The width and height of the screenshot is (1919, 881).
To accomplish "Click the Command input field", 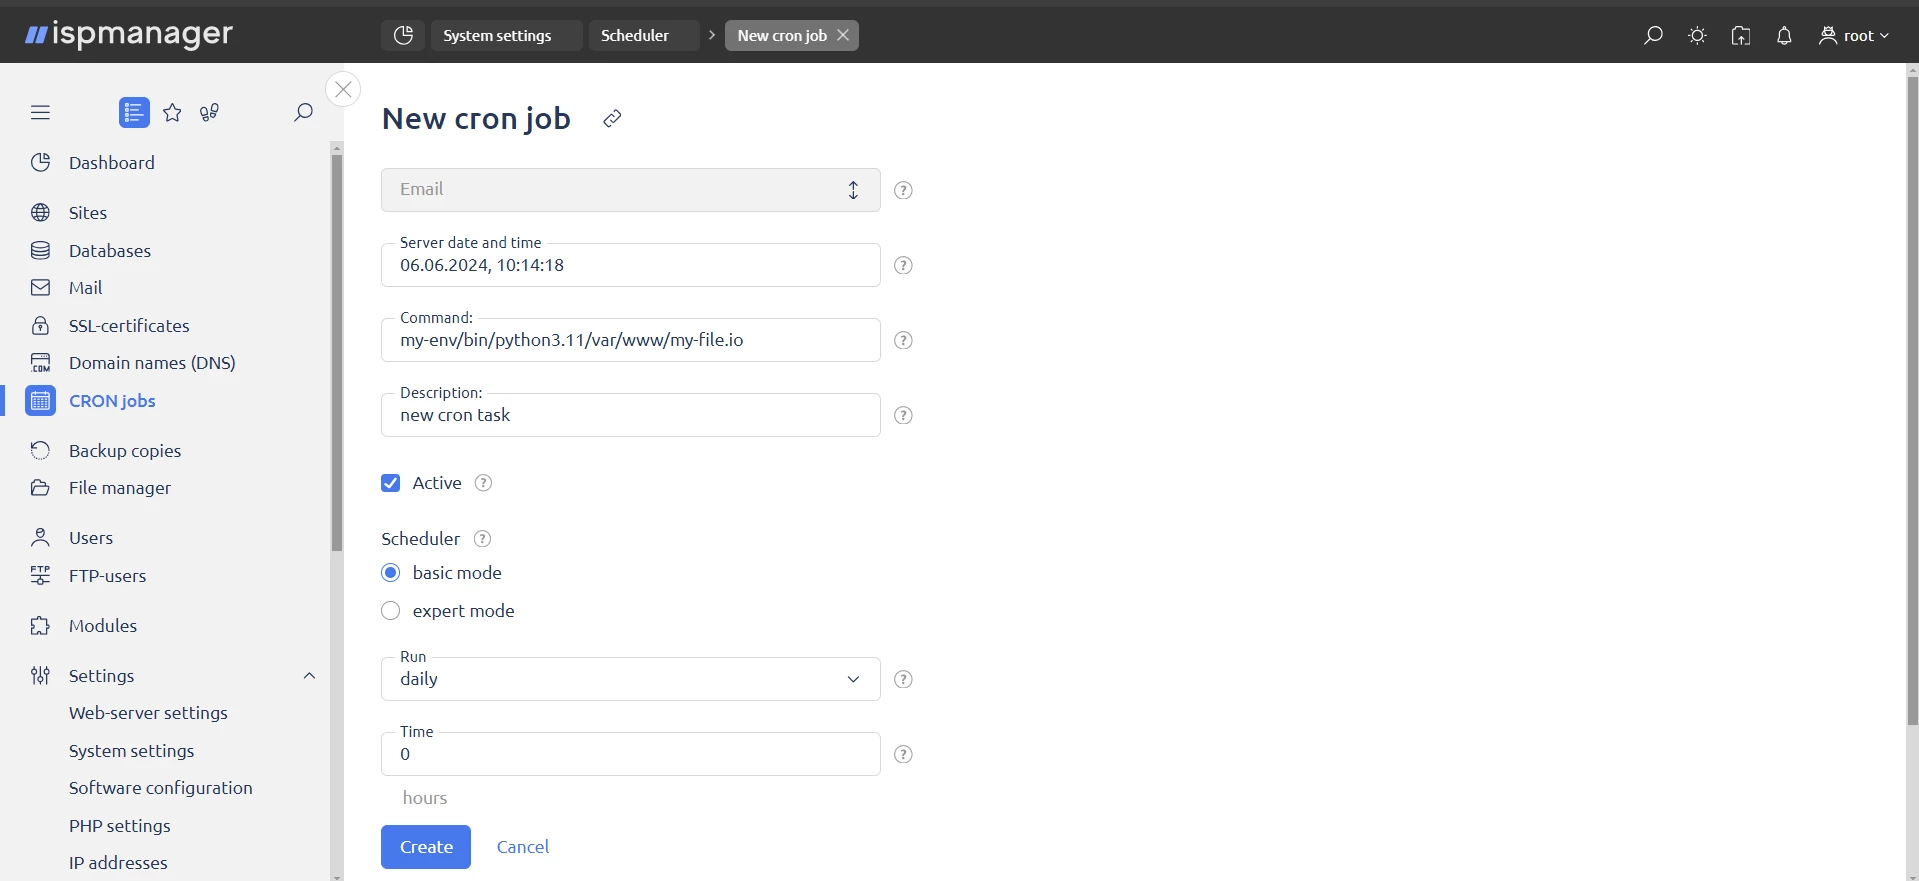I will (x=630, y=340).
